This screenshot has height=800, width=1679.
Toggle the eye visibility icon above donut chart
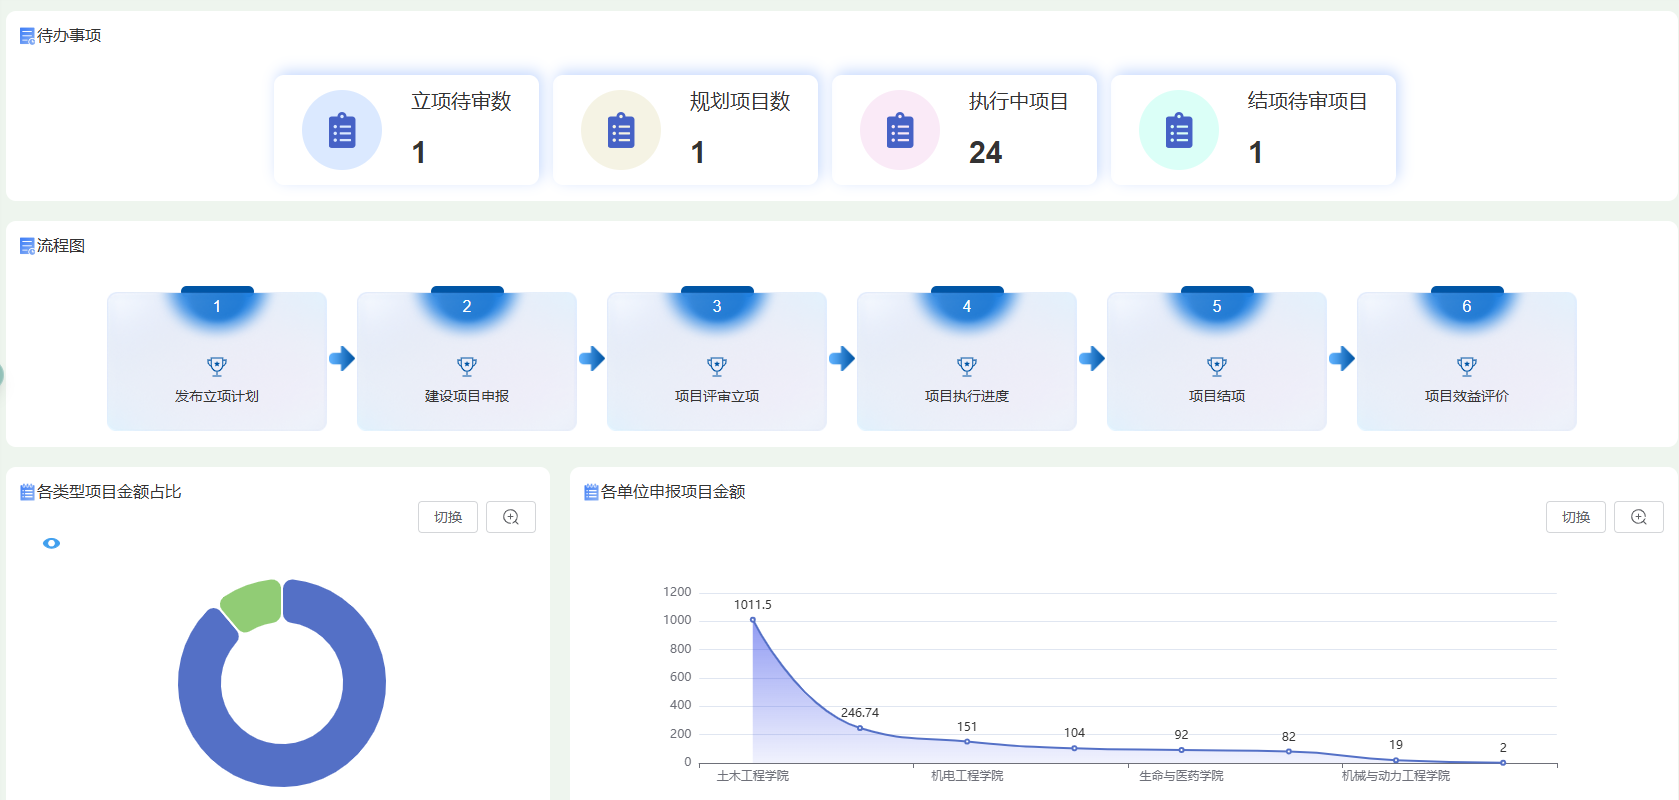coord(52,543)
